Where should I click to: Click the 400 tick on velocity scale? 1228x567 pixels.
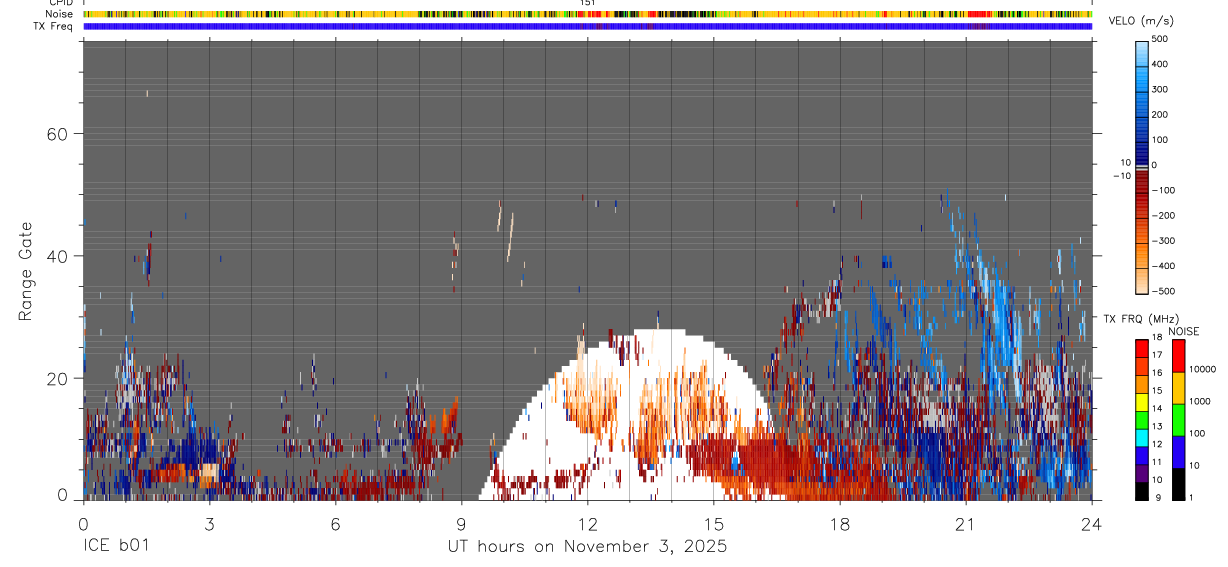click(1159, 64)
